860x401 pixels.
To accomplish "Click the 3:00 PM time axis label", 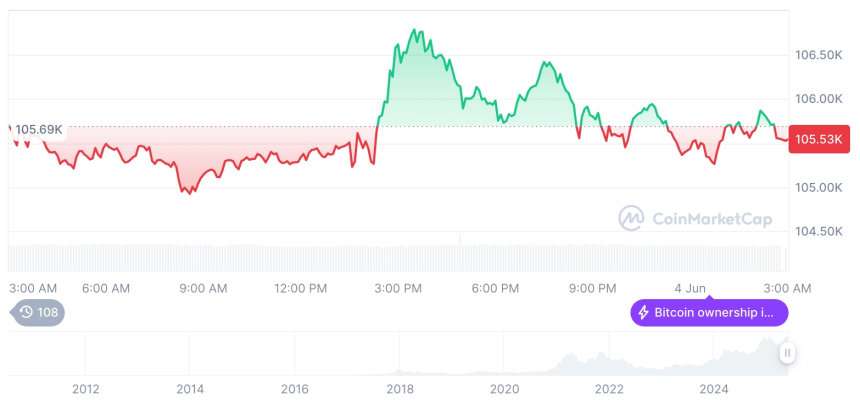I will [x=398, y=288].
